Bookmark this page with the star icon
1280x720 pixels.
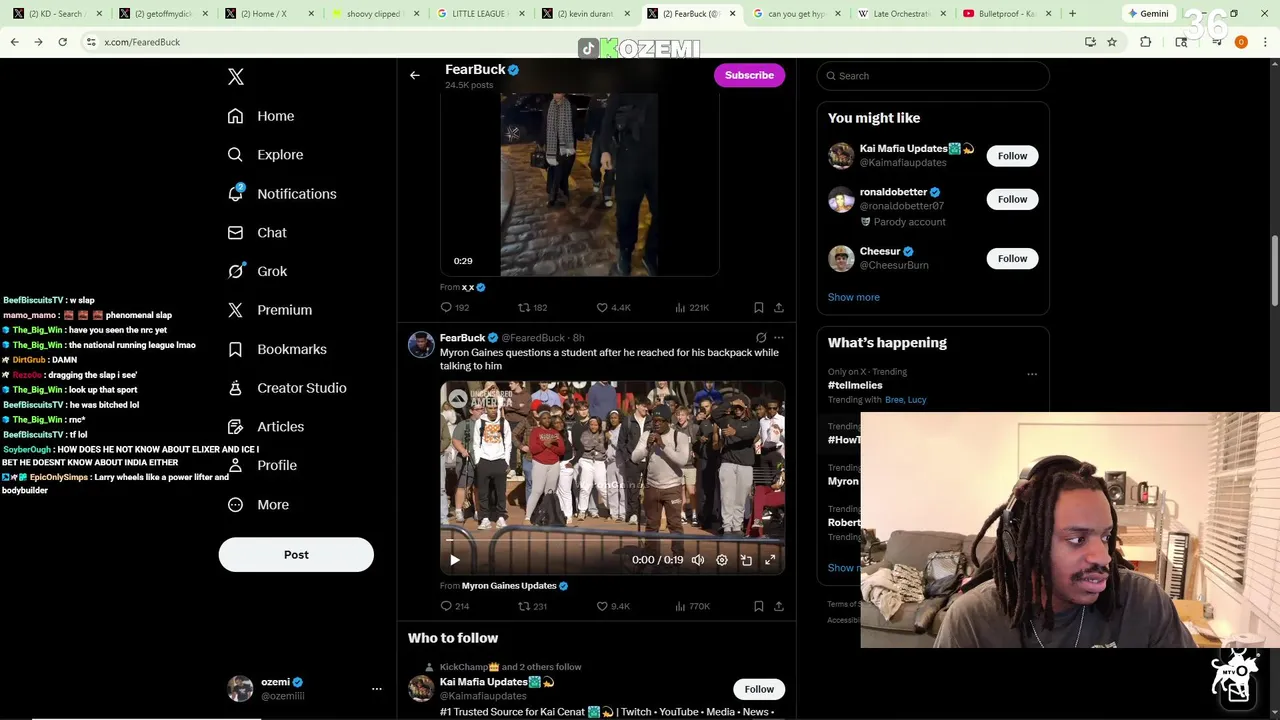click(x=1112, y=42)
